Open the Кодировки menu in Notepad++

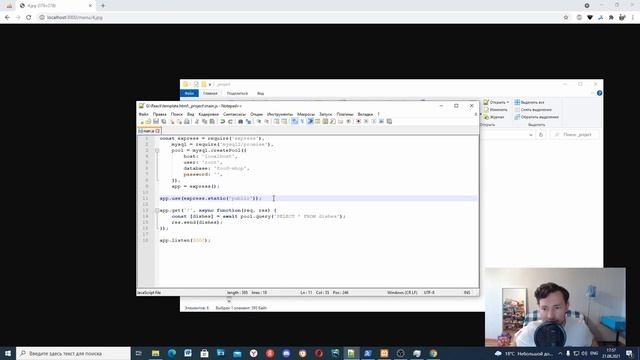209,114
